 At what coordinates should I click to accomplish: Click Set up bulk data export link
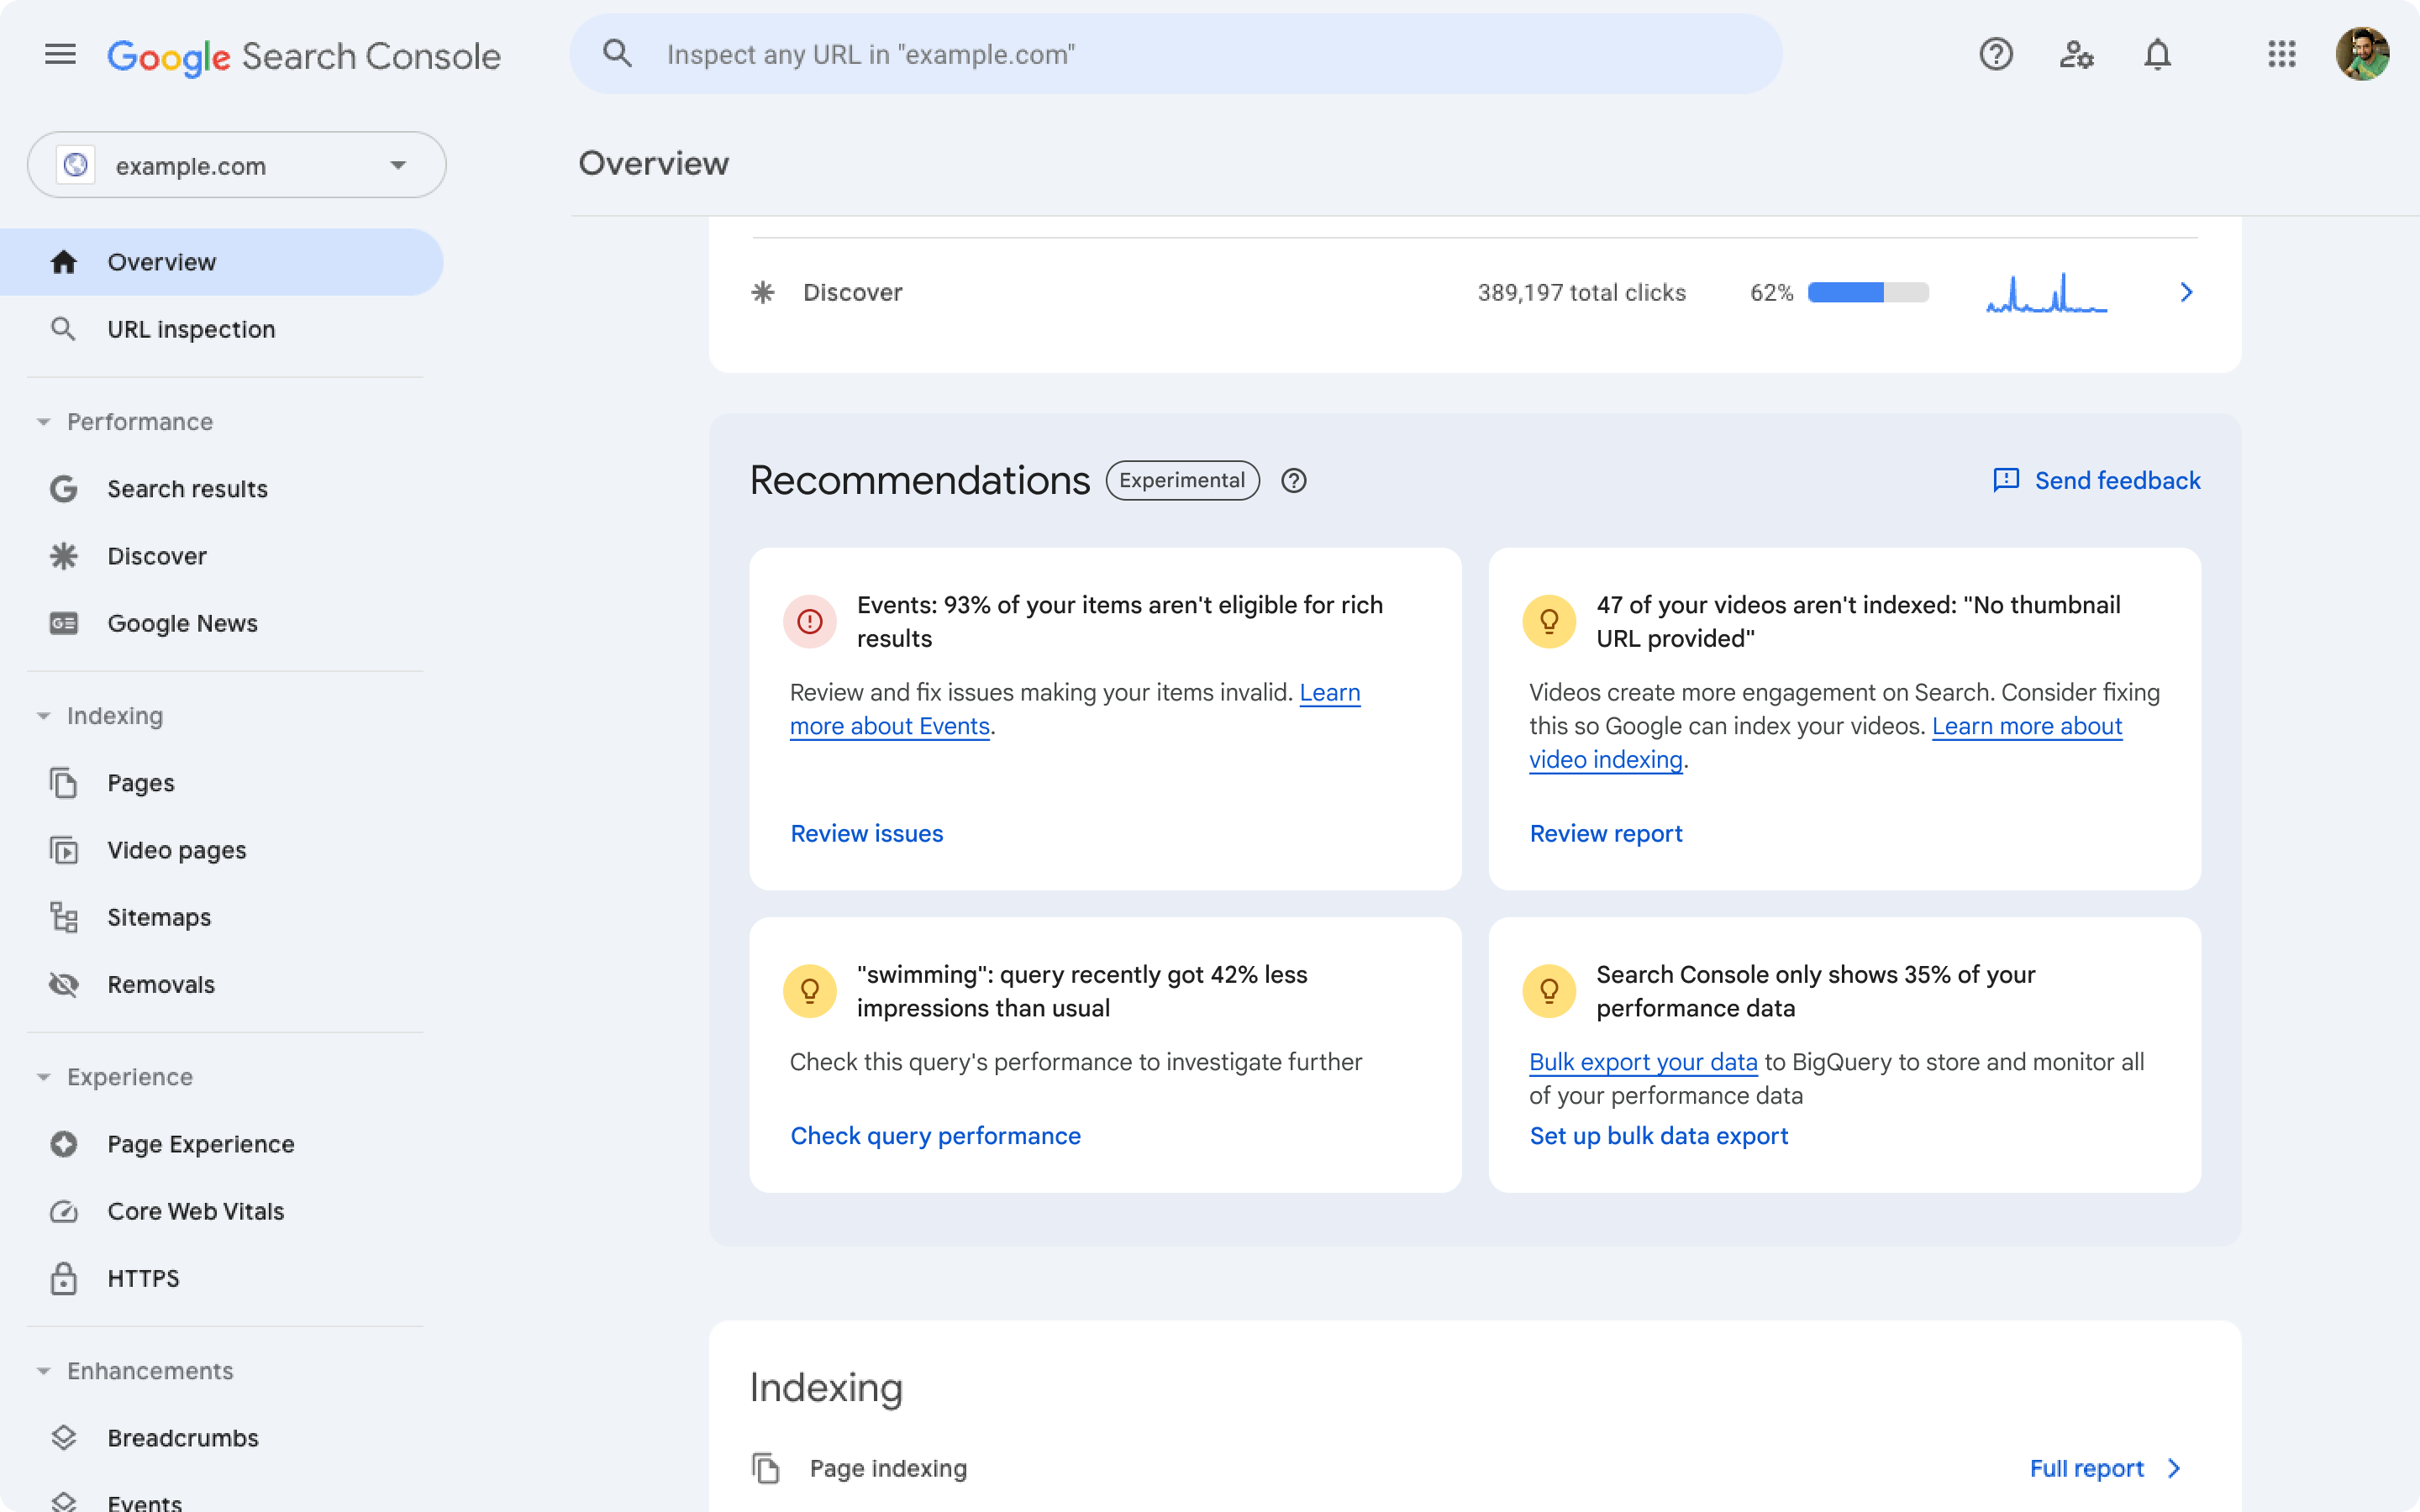(1657, 1134)
